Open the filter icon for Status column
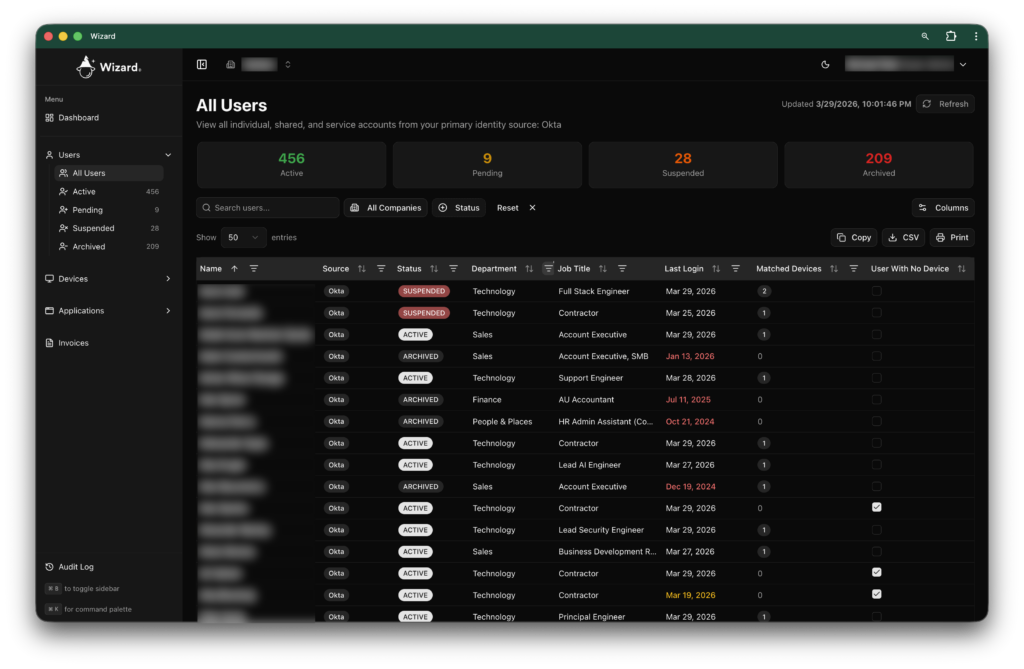Viewport: 1024px width, 669px height. (453, 269)
